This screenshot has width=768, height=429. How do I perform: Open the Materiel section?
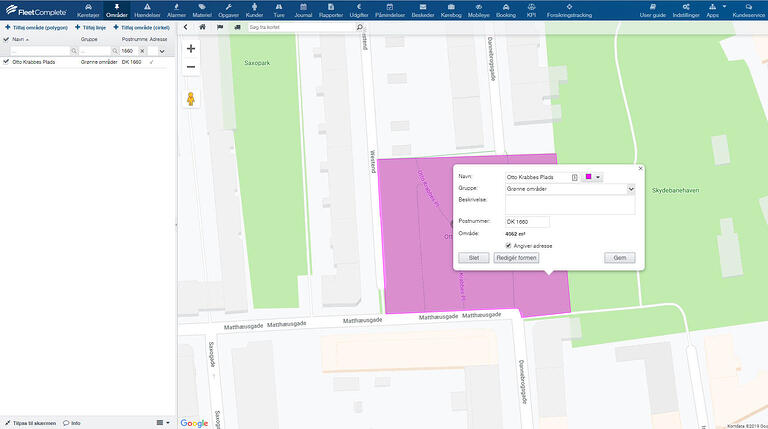(202, 10)
